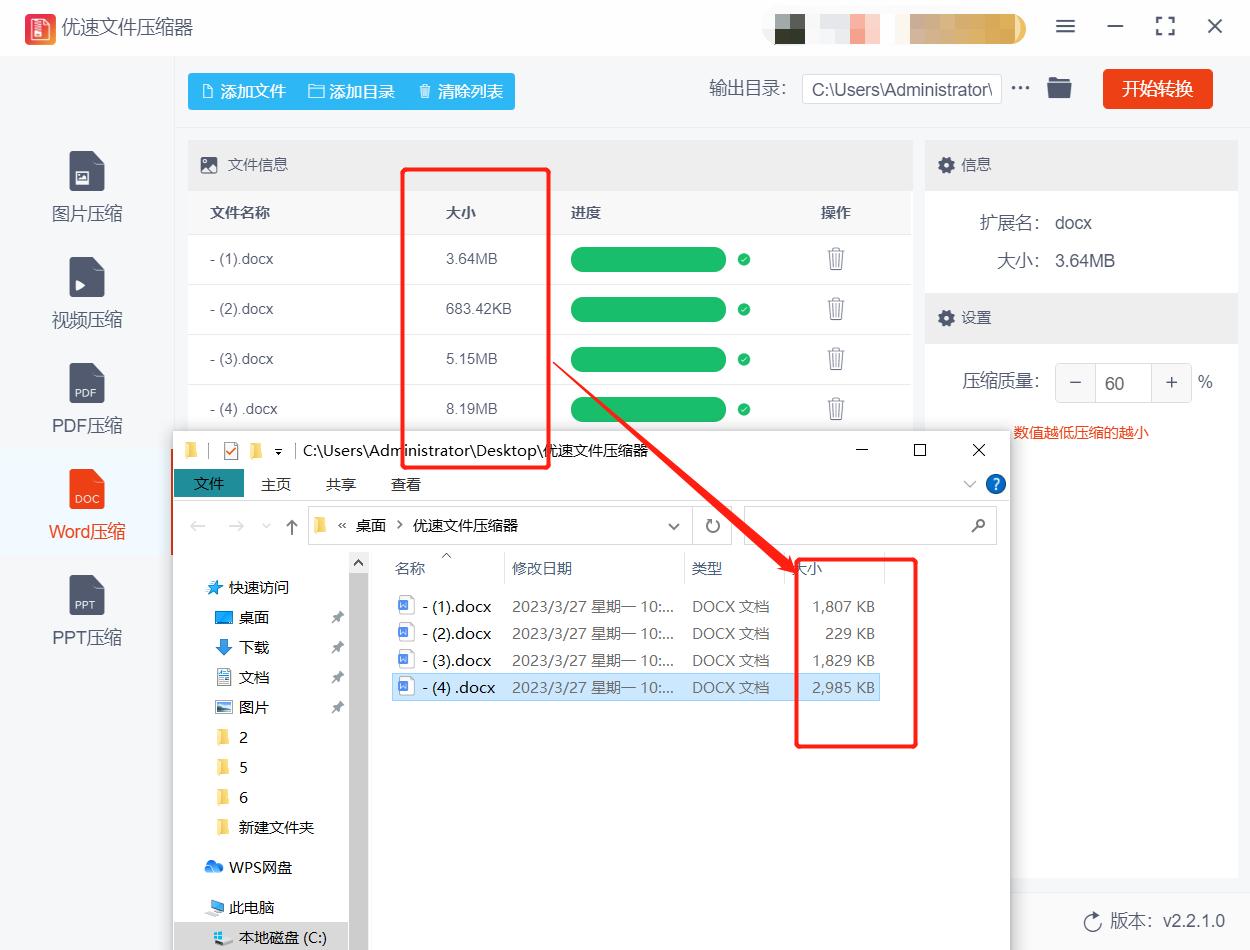The height and width of the screenshot is (950, 1250).
Task: Click inside the 输出目录 path field
Action: pos(900,89)
